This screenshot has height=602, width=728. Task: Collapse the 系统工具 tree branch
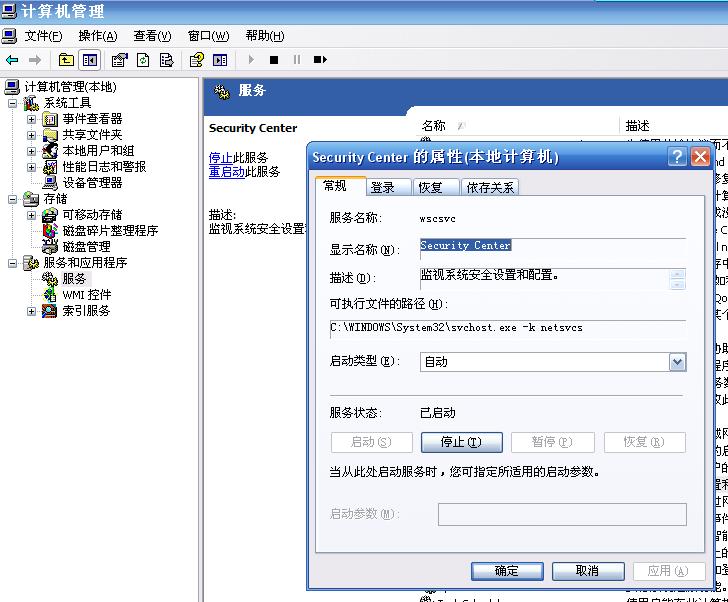pos(13,103)
